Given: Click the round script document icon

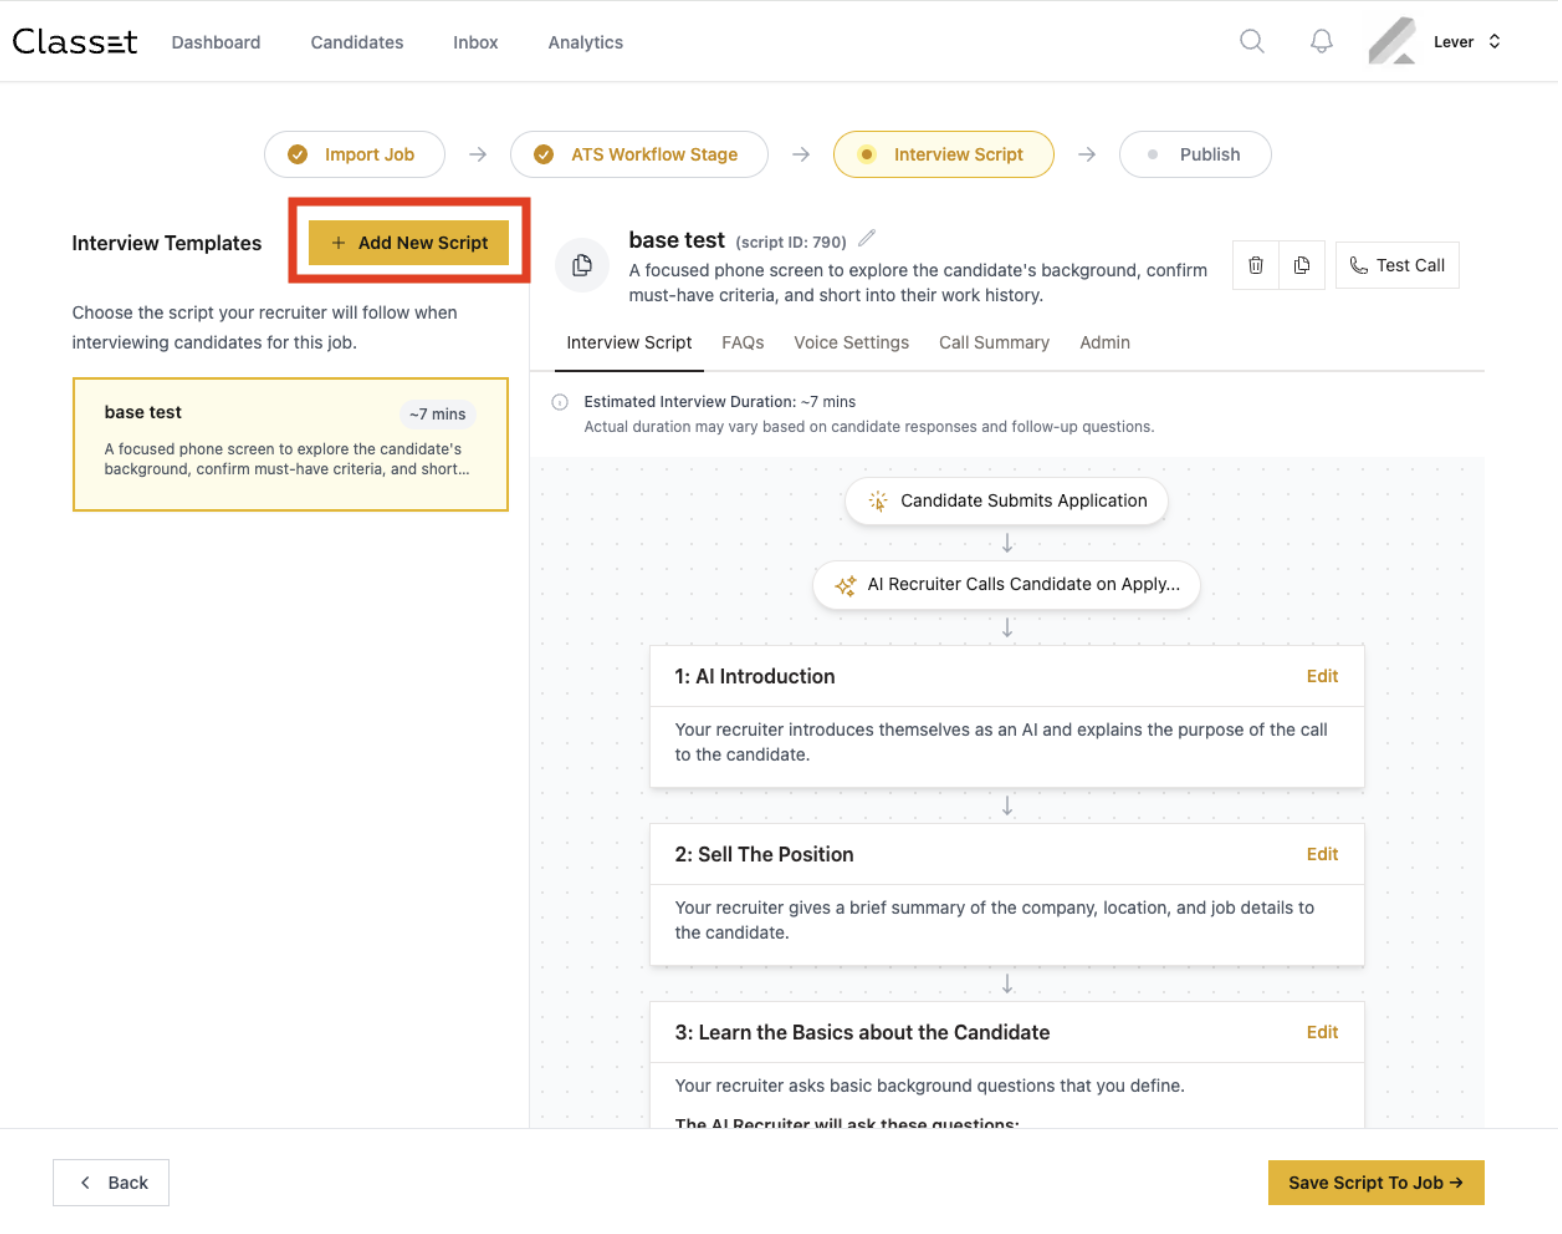Looking at the screenshot, I should (583, 266).
